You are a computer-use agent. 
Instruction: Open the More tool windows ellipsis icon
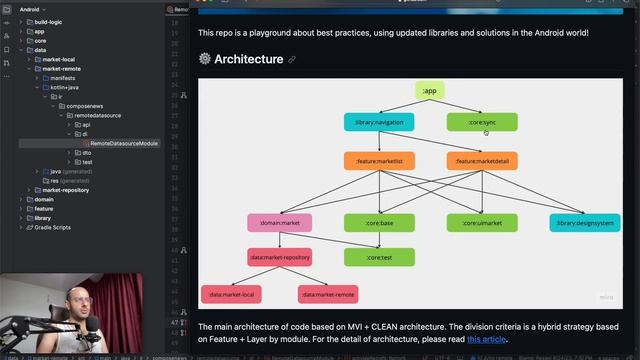7,76
